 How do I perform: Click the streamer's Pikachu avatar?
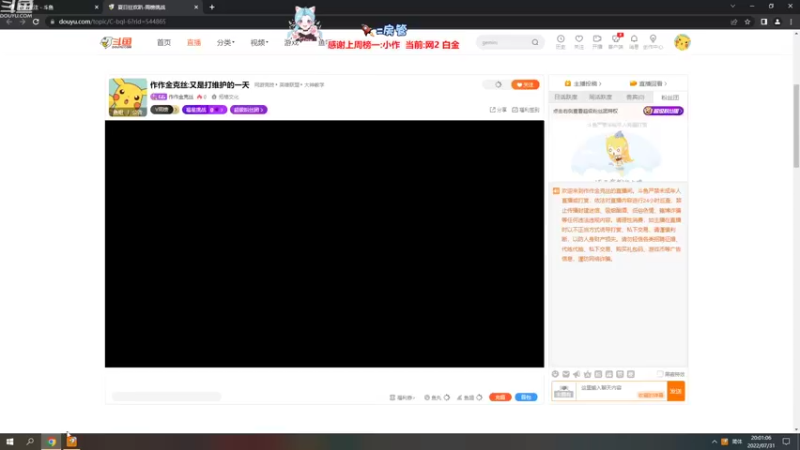tap(128, 97)
